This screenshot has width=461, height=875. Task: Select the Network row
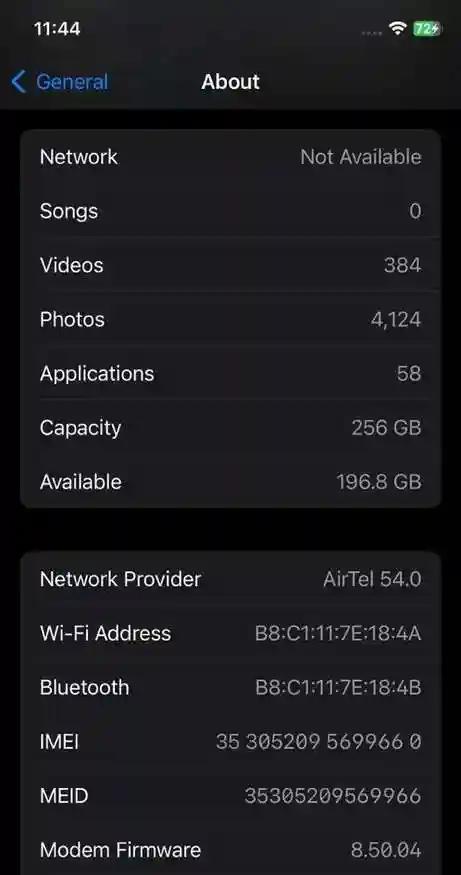(230, 157)
